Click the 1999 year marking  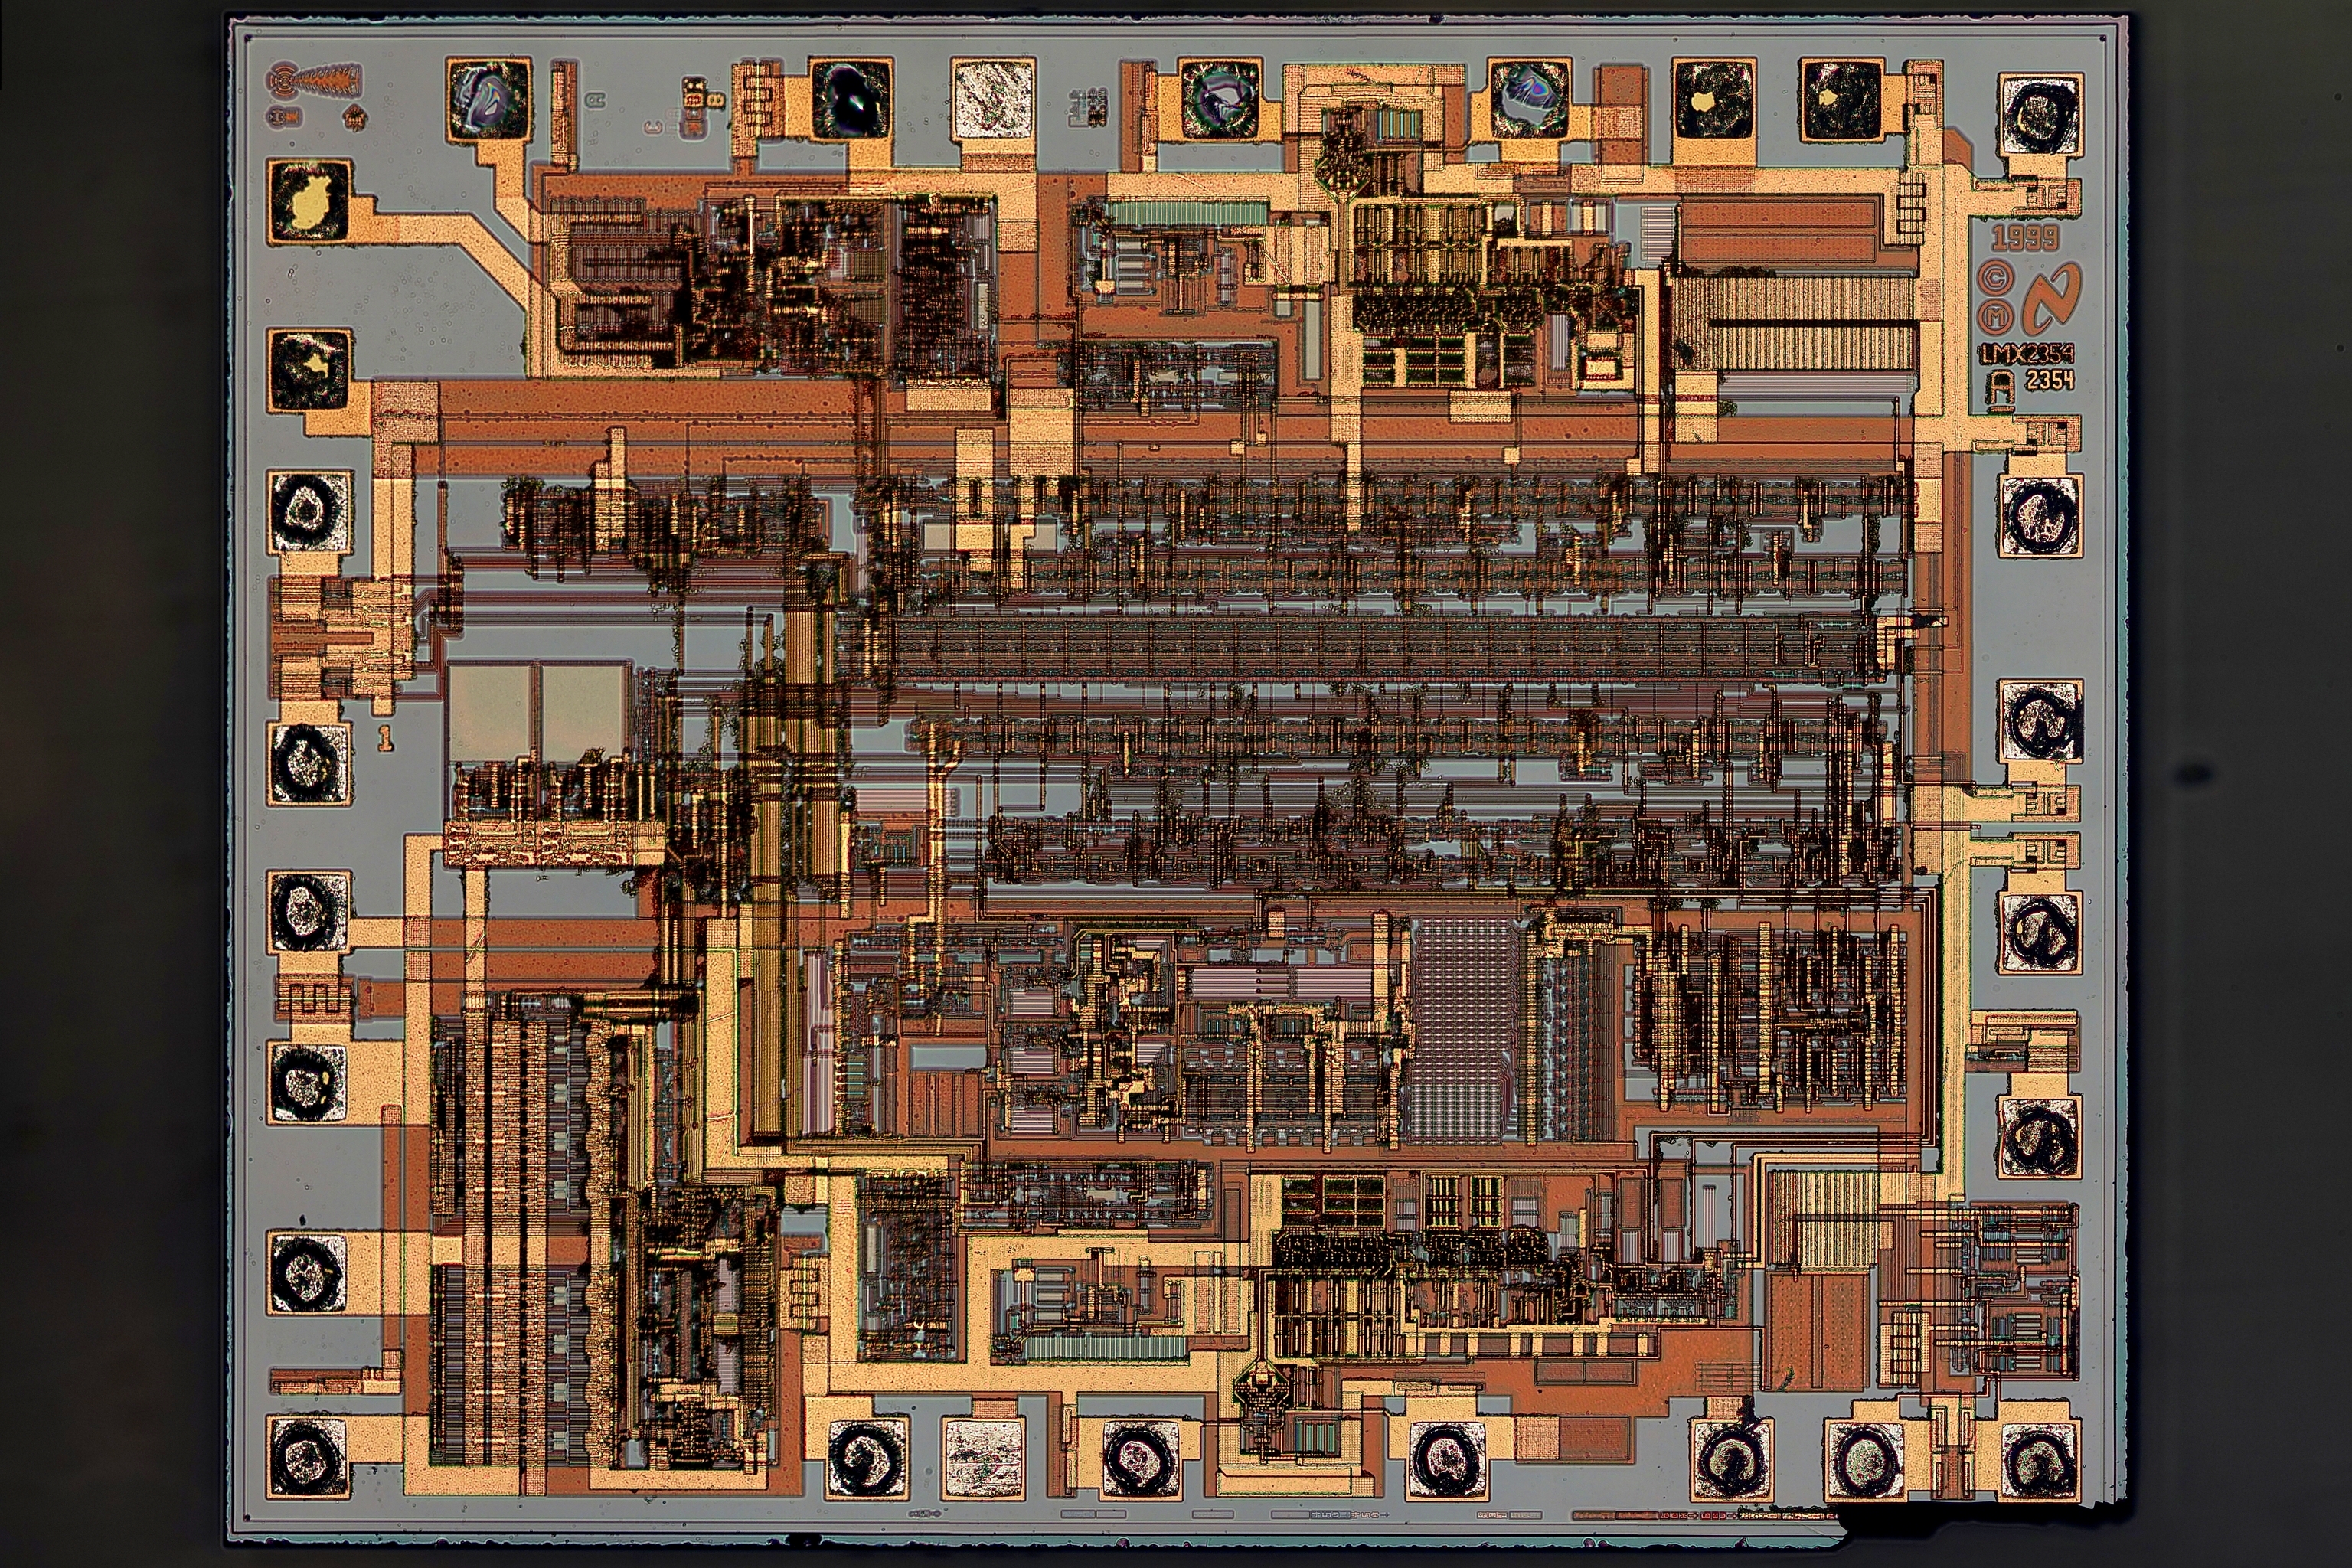click(x=2024, y=238)
